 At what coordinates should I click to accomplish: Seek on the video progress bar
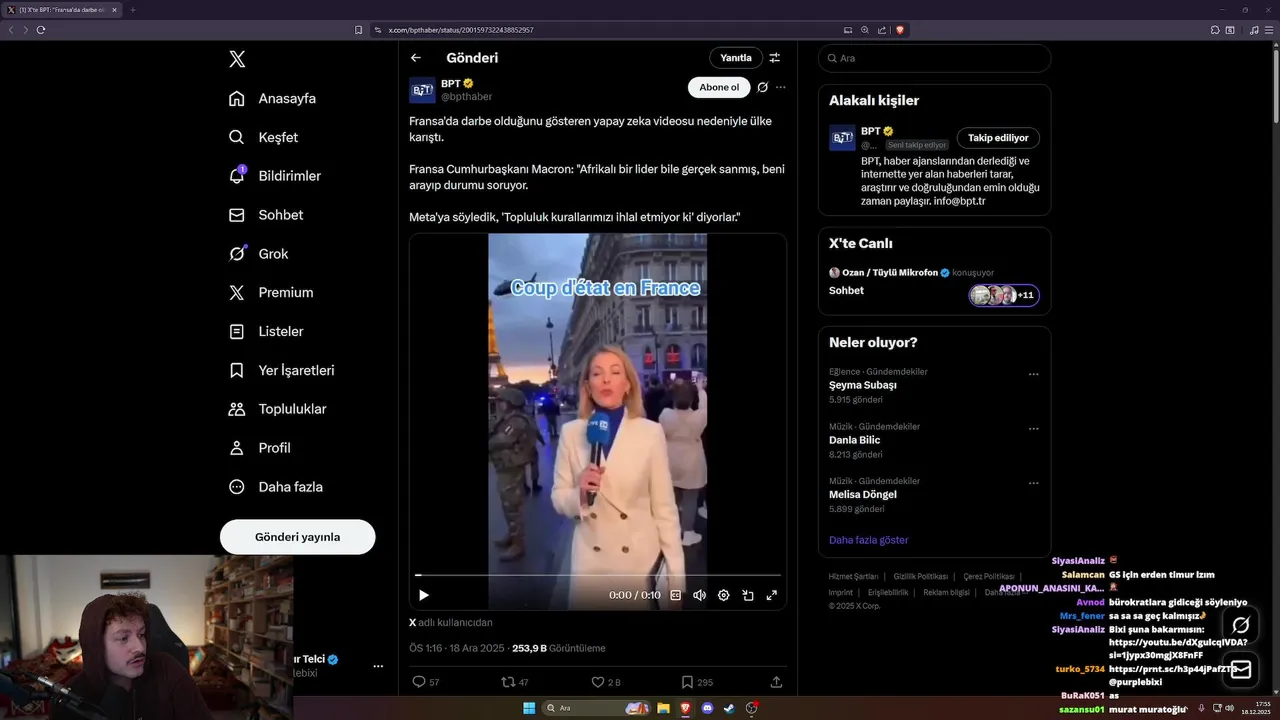click(x=598, y=575)
